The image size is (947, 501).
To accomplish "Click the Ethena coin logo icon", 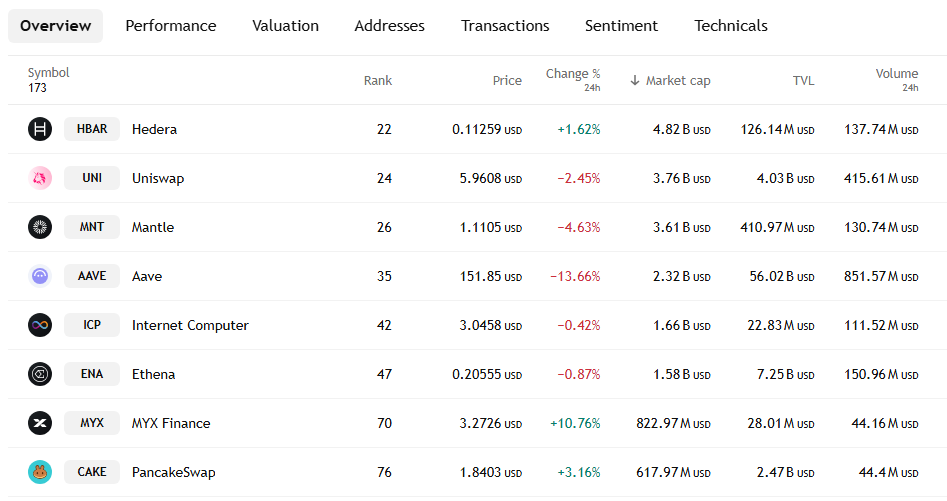I will 40,374.
